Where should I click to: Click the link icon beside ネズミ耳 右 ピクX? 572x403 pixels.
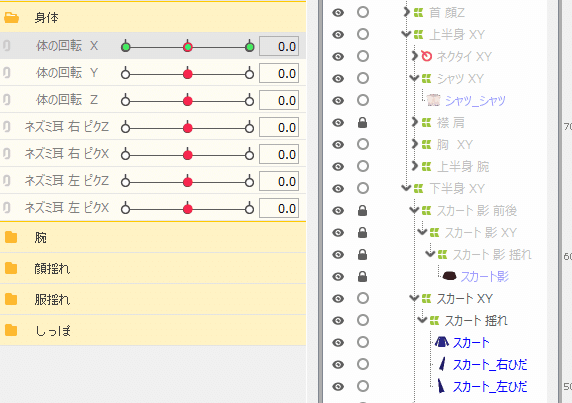coord(7,154)
